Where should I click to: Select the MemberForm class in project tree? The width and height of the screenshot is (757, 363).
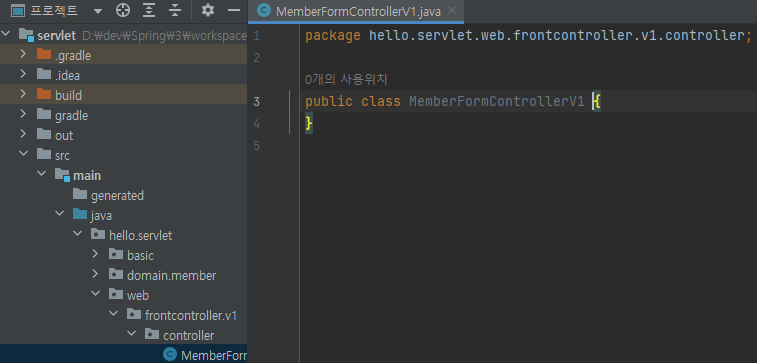point(124,354)
